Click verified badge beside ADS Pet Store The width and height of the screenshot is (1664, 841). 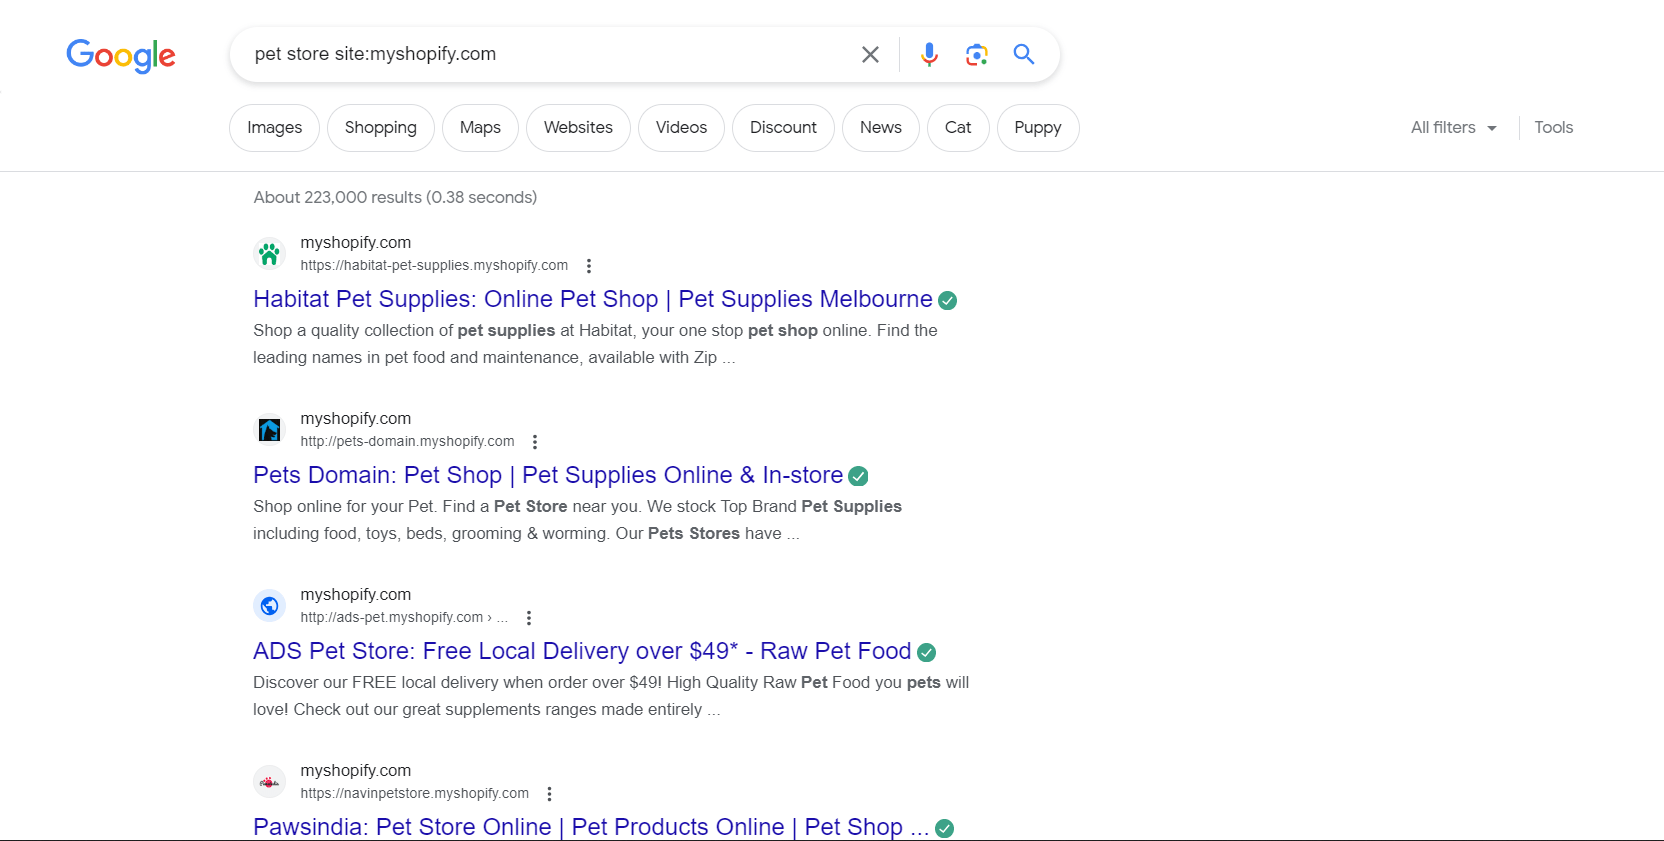[927, 652]
